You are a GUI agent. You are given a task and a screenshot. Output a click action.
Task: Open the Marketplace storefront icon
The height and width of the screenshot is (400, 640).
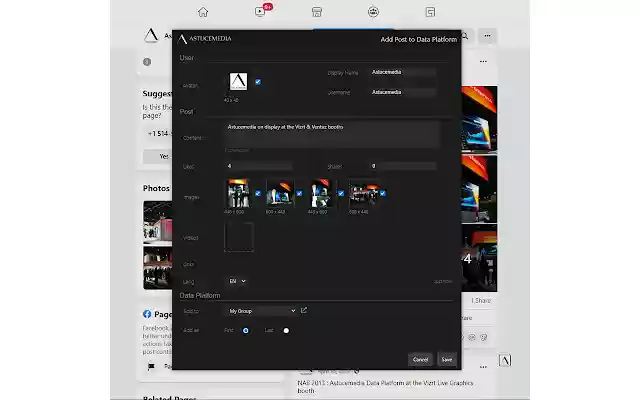point(317,12)
